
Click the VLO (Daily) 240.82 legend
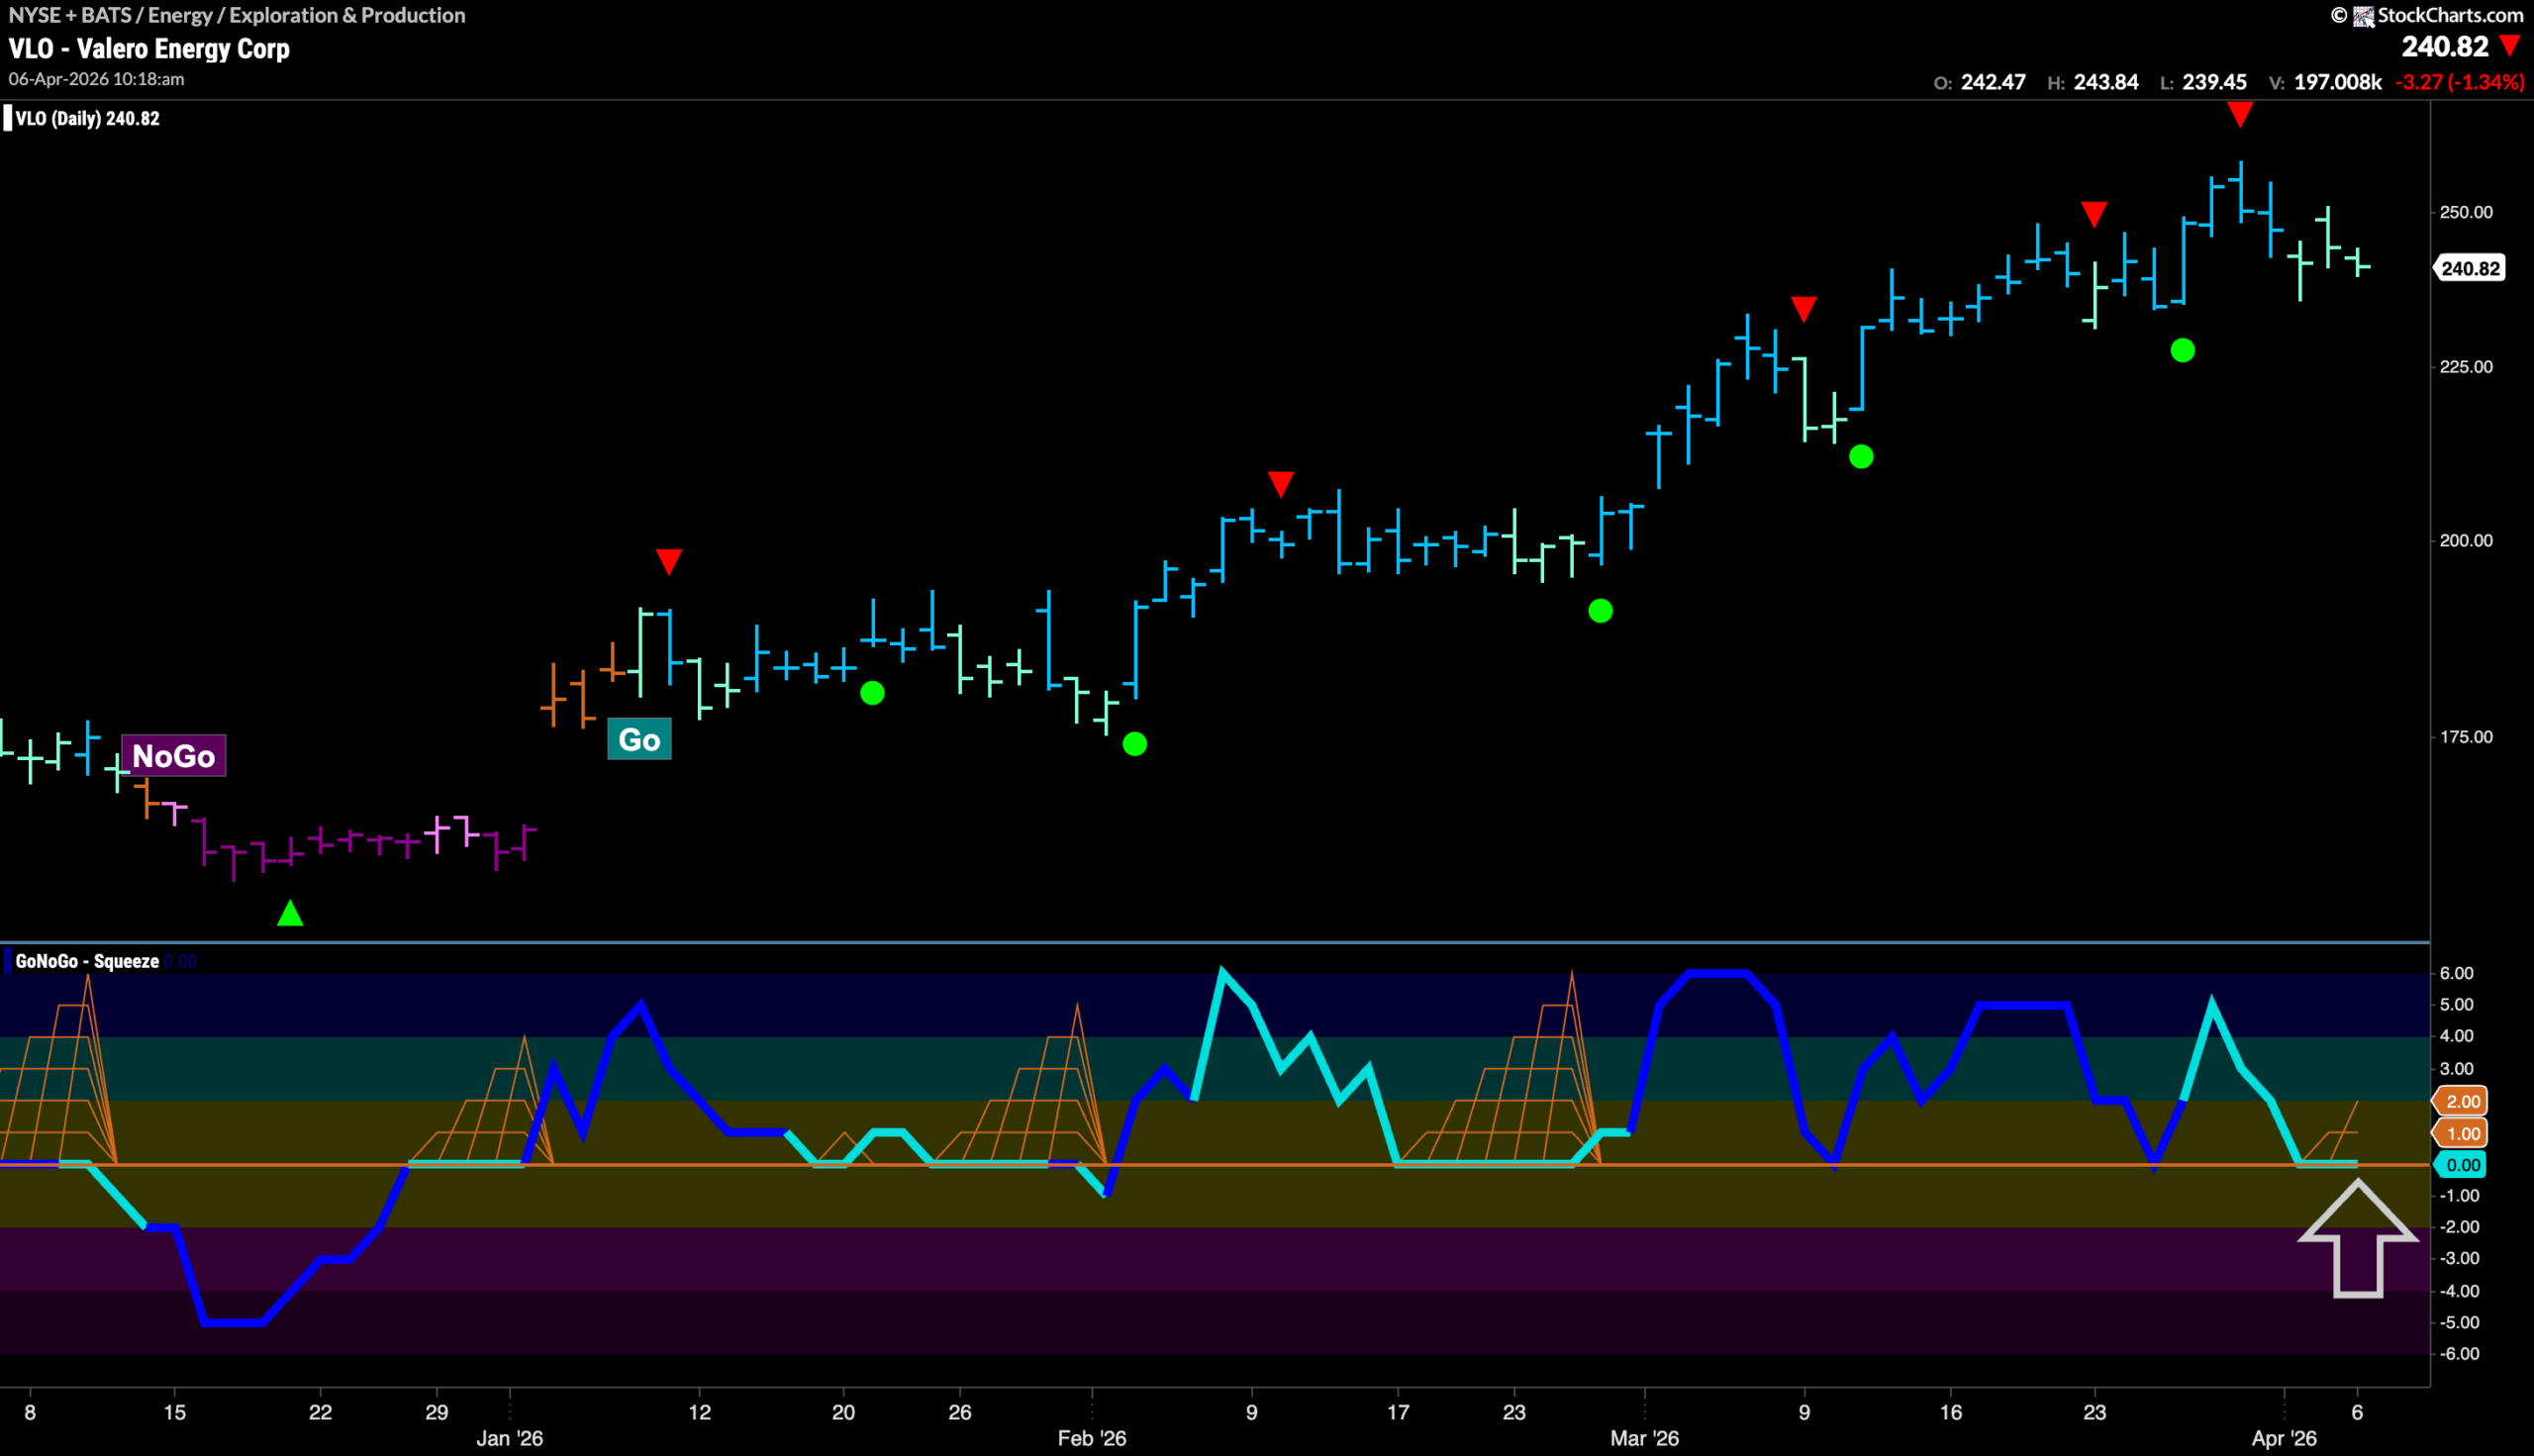click(87, 118)
